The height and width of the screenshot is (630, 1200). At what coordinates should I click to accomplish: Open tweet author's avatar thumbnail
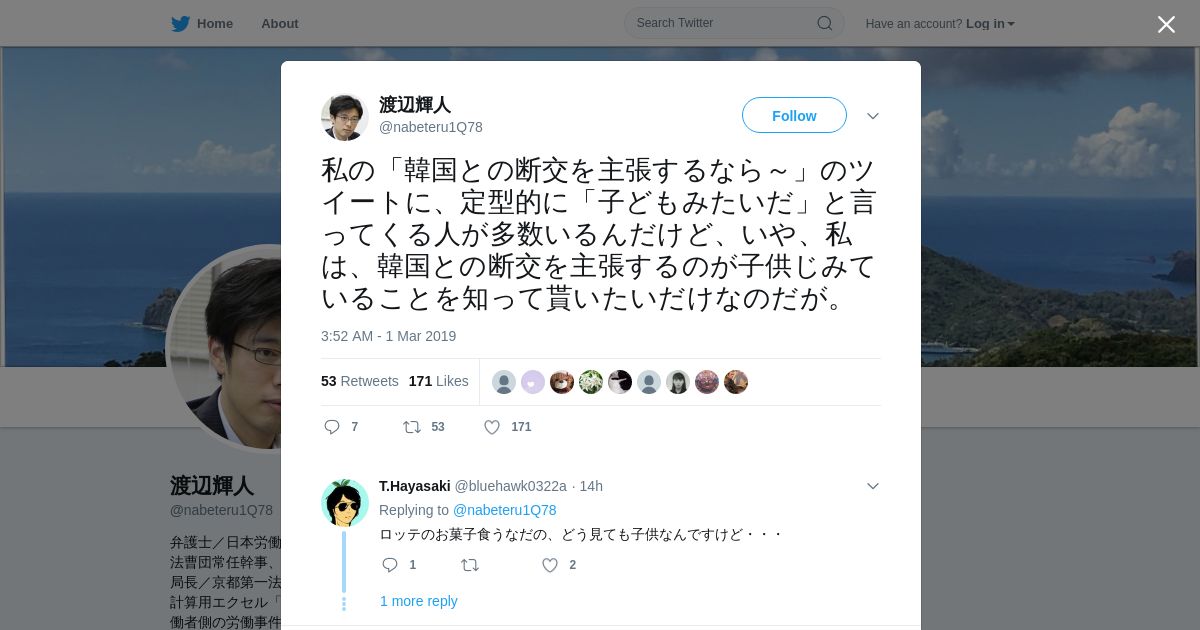coord(345,117)
